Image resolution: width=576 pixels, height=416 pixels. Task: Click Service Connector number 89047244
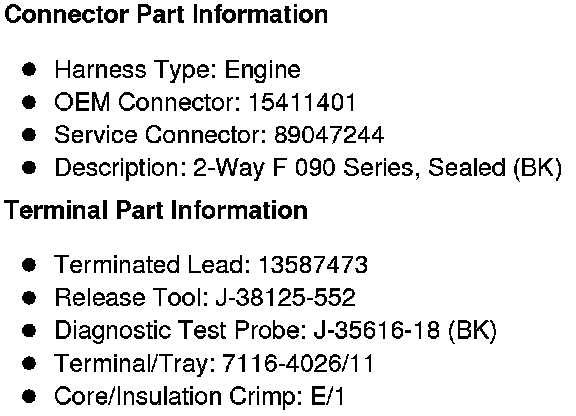click(329, 135)
